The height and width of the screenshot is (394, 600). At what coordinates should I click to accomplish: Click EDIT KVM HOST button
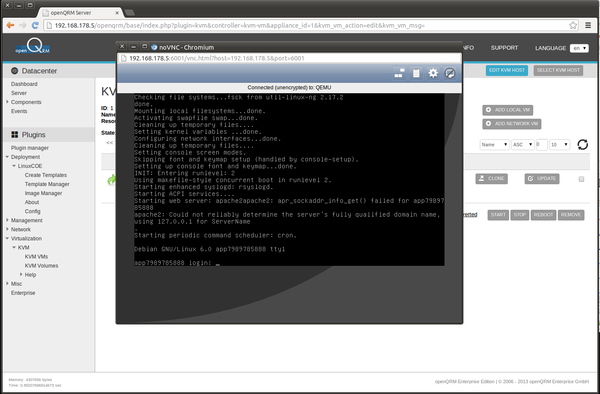pyautogui.click(x=507, y=70)
